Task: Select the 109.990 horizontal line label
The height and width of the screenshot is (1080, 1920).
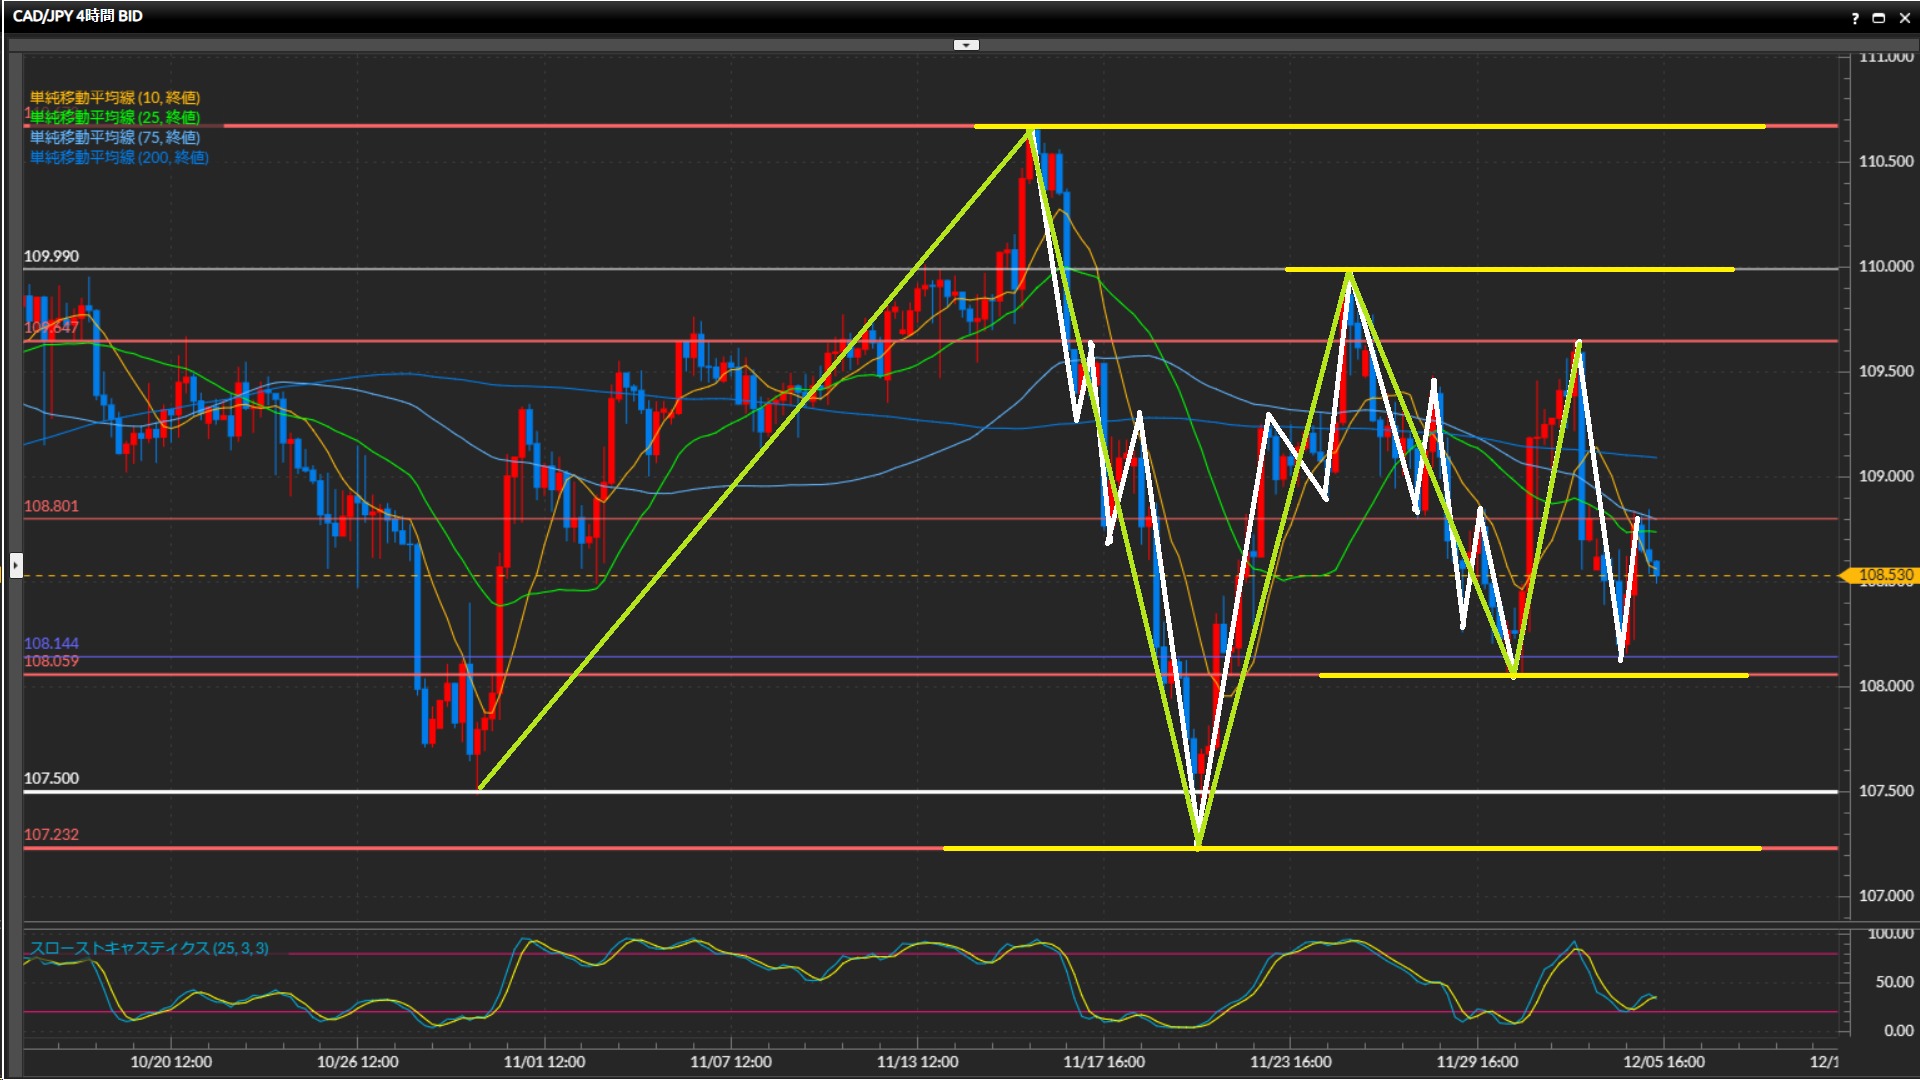Action: tap(51, 256)
